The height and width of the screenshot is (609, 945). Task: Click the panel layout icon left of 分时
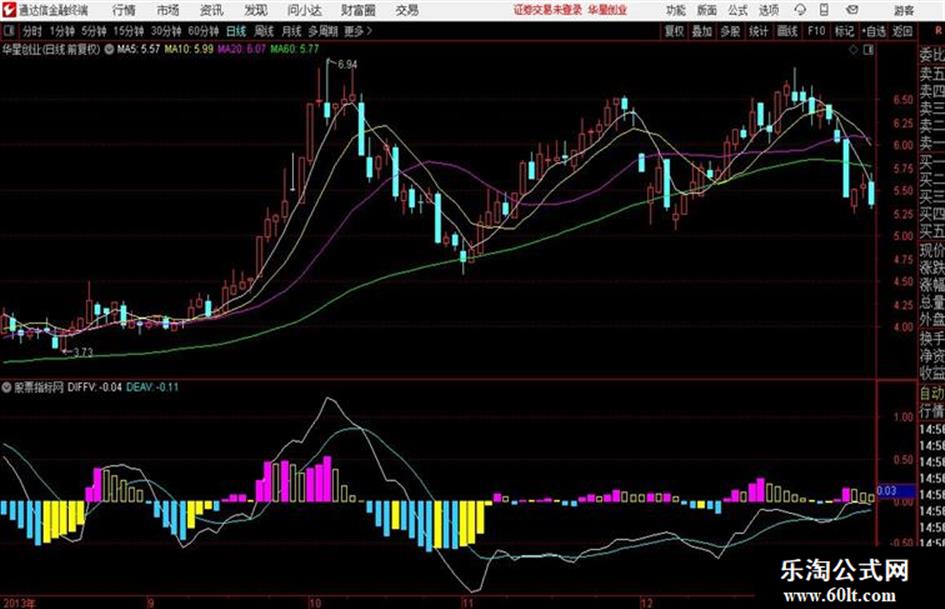point(8,31)
